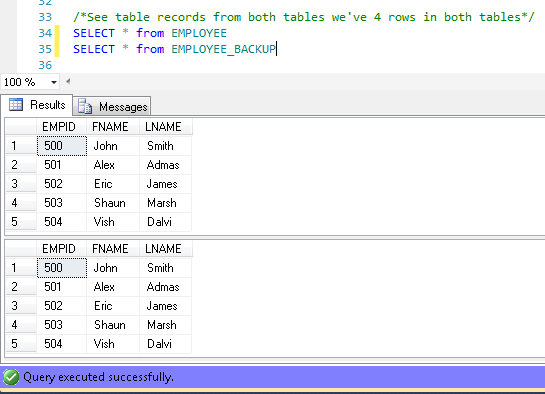Click cell 500 in second result grid
The width and height of the screenshot is (545, 394).
(62, 268)
